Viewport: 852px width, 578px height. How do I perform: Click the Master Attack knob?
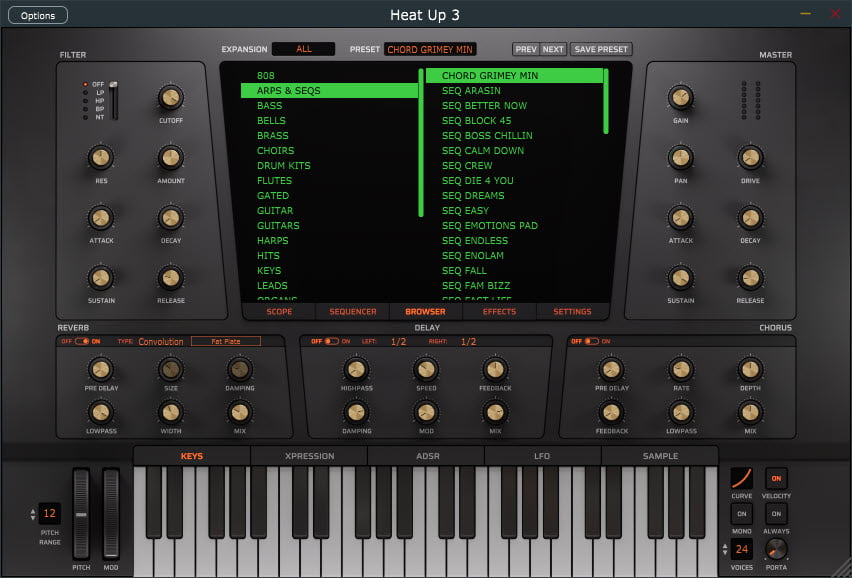coord(680,218)
